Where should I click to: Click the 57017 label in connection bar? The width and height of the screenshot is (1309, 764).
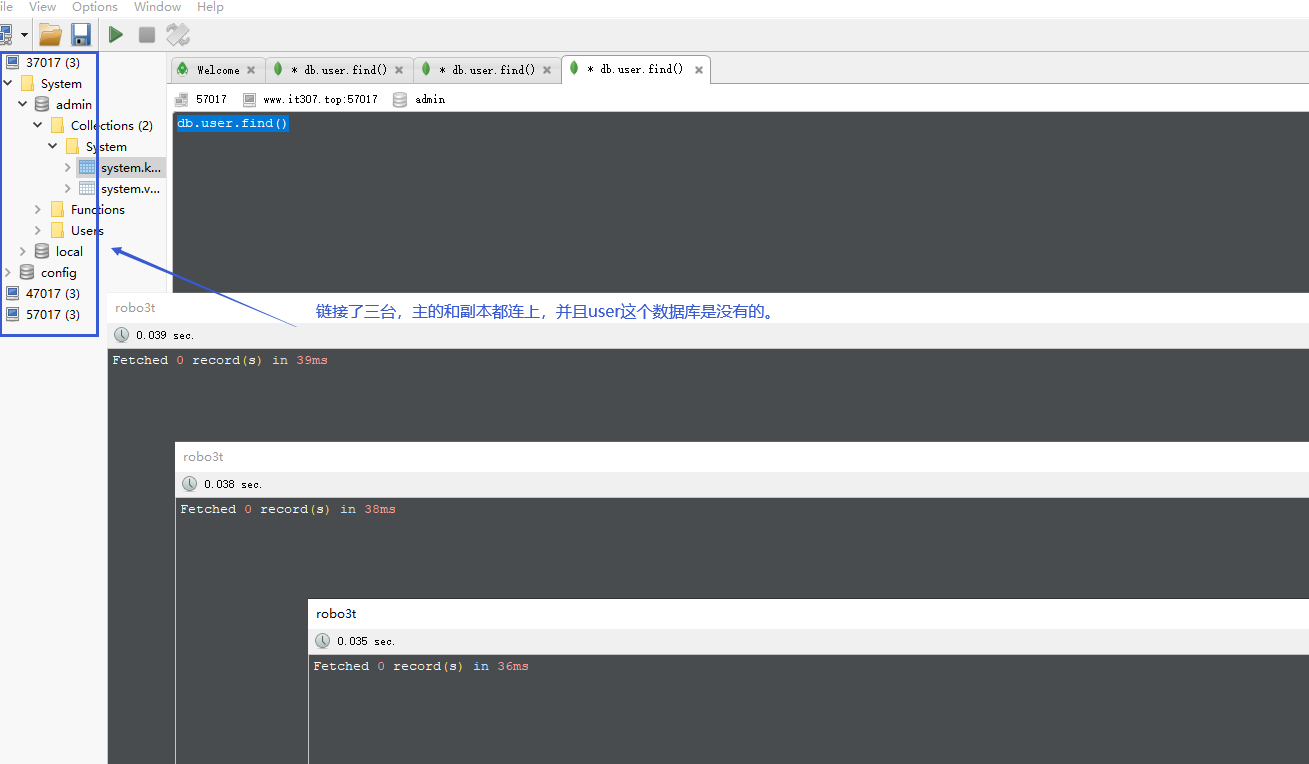pos(211,100)
